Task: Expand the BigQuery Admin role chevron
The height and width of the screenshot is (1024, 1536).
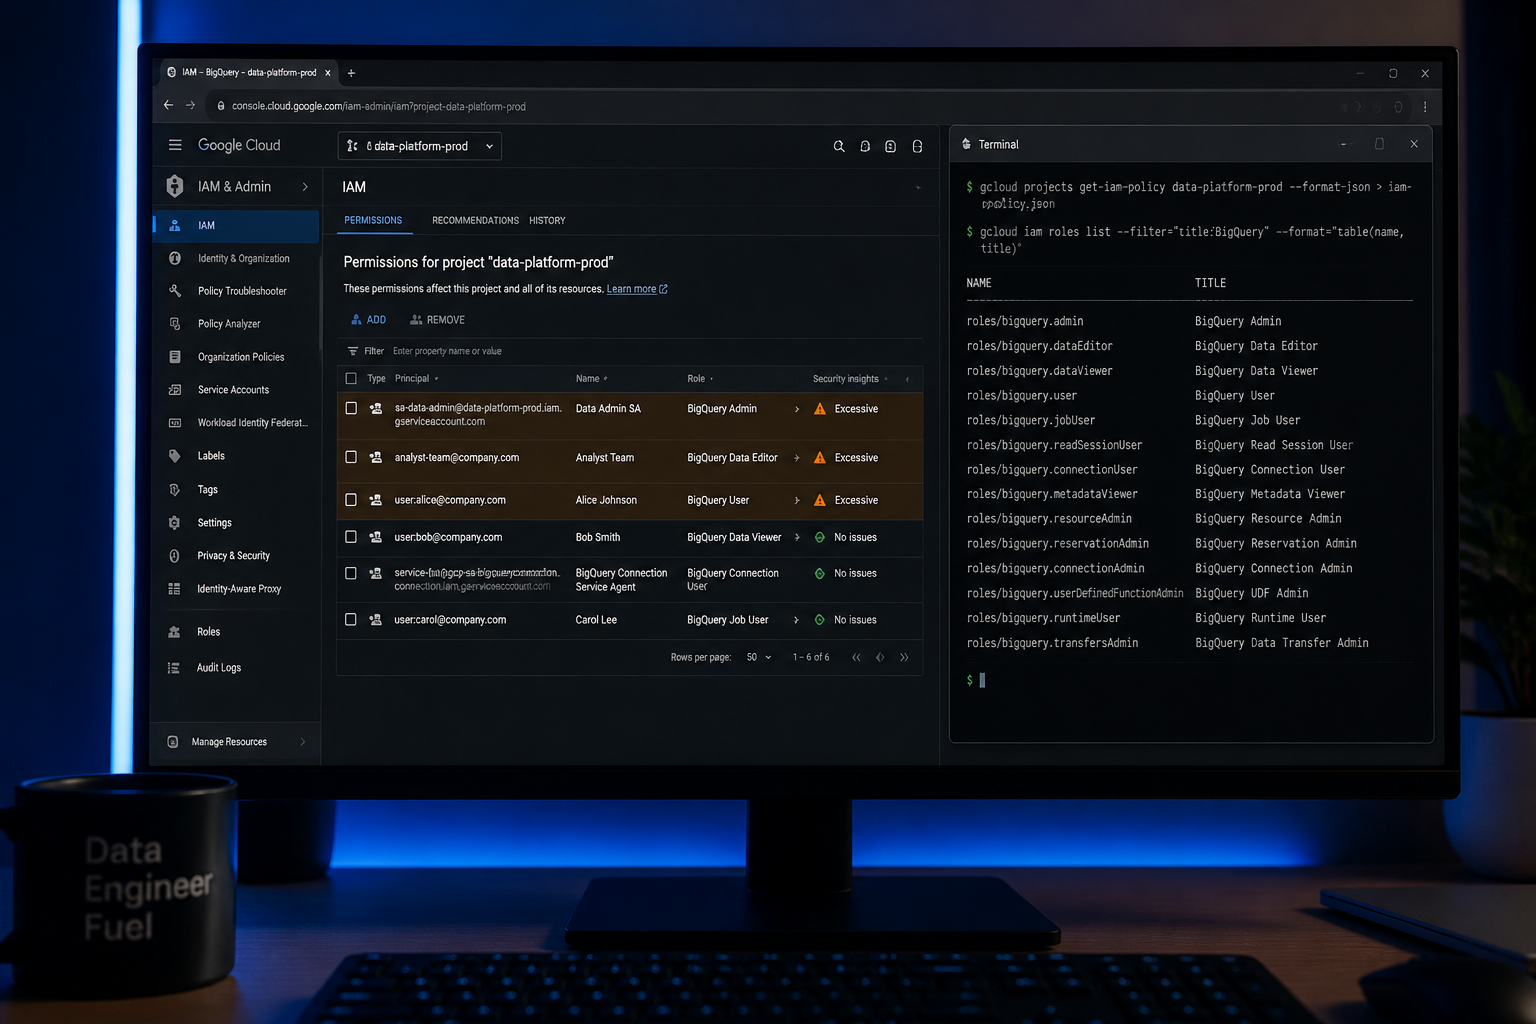Action: [797, 409]
